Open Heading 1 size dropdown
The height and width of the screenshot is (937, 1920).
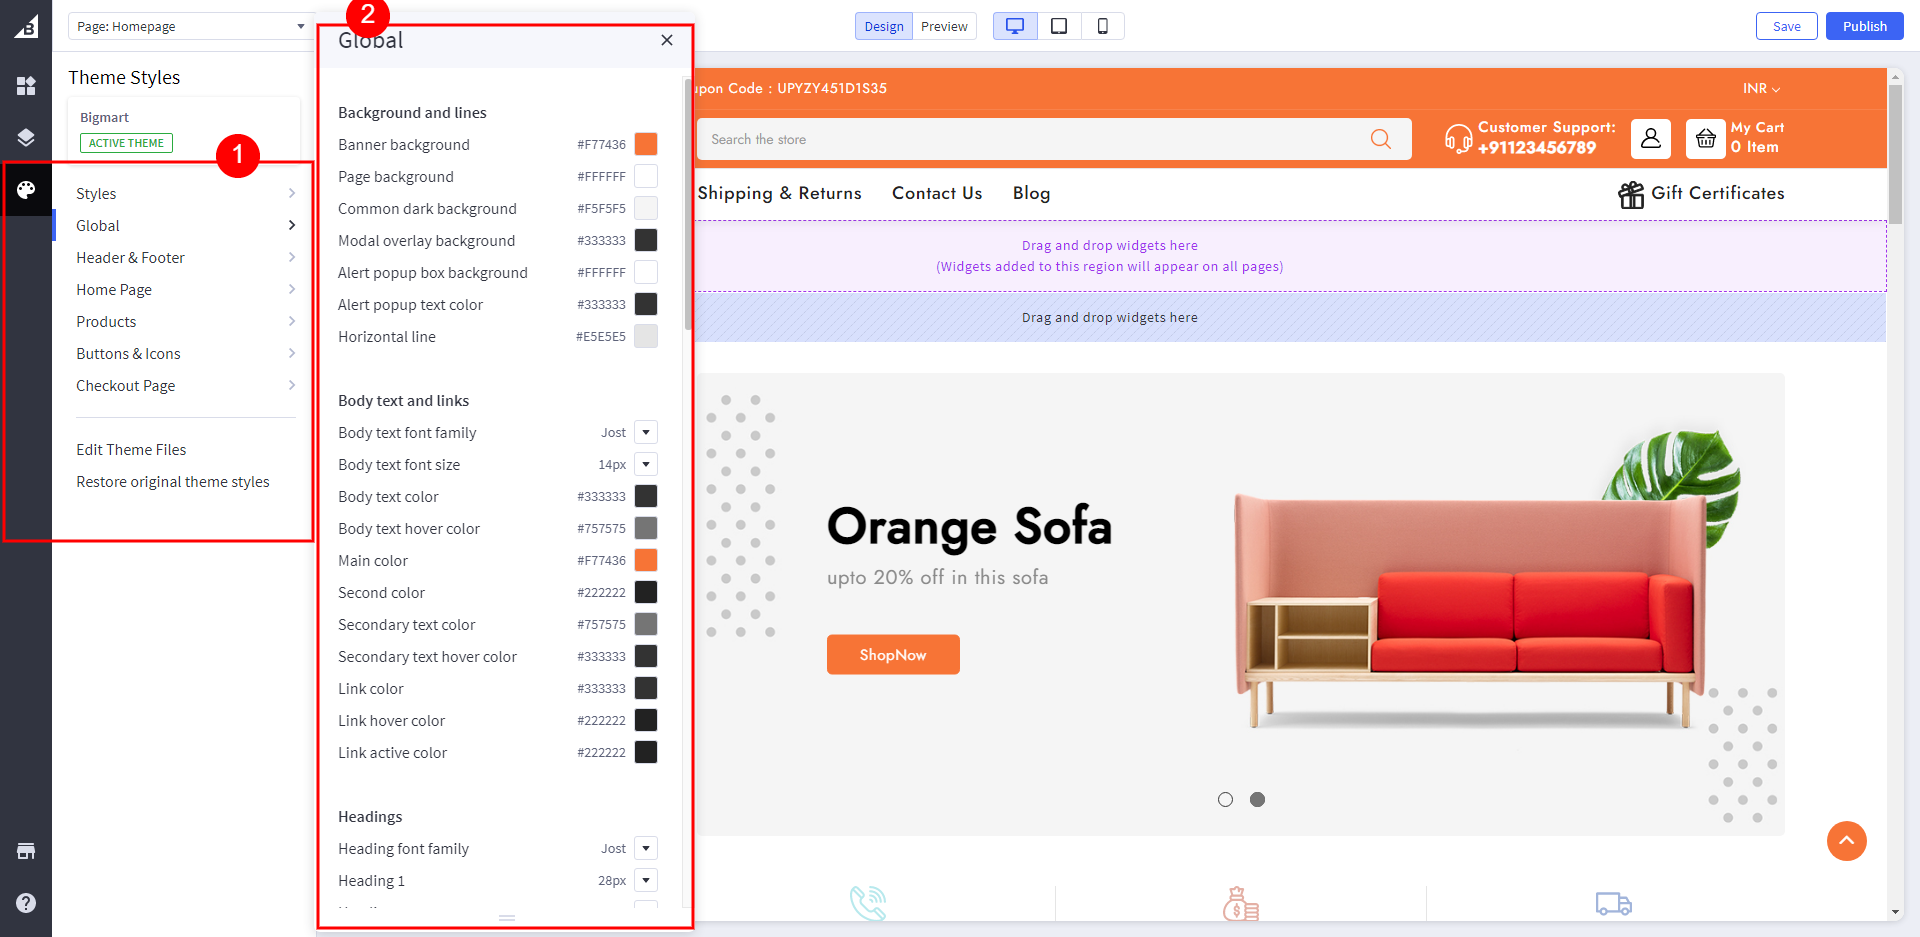[x=646, y=881]
